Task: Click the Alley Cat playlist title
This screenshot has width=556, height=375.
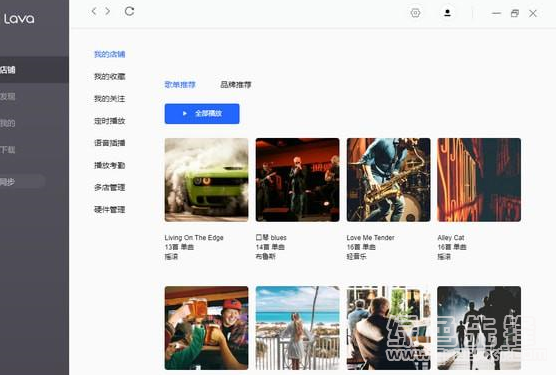Action: click(x=451, y=237)
